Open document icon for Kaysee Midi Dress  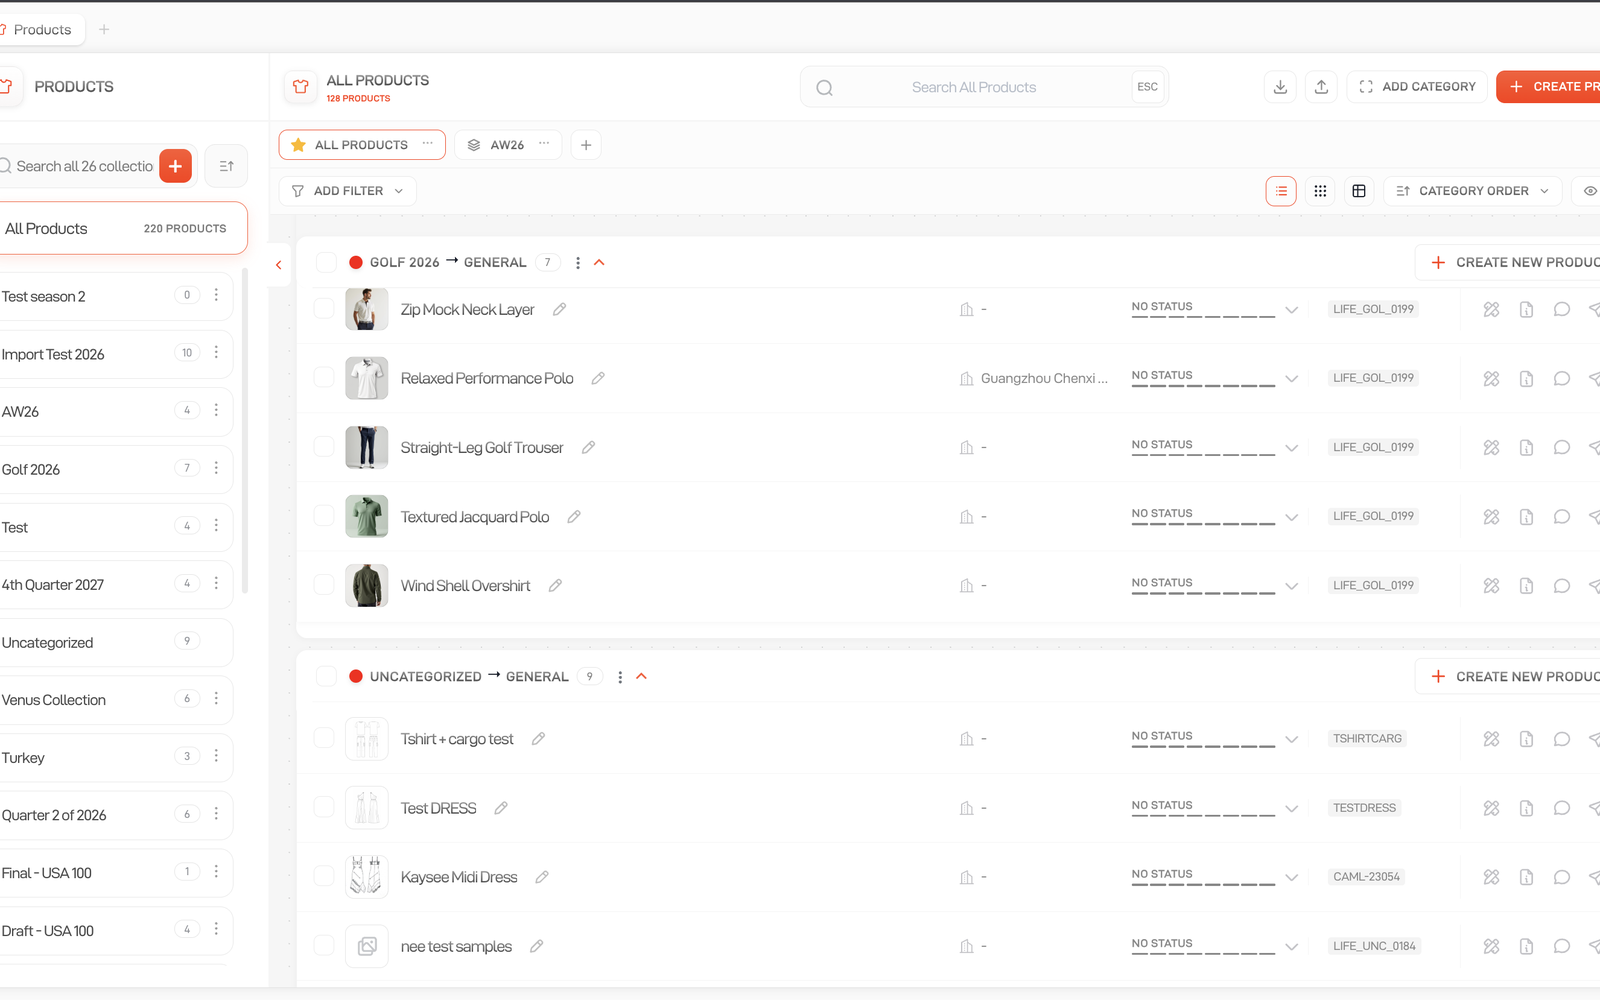[1526, 877]
